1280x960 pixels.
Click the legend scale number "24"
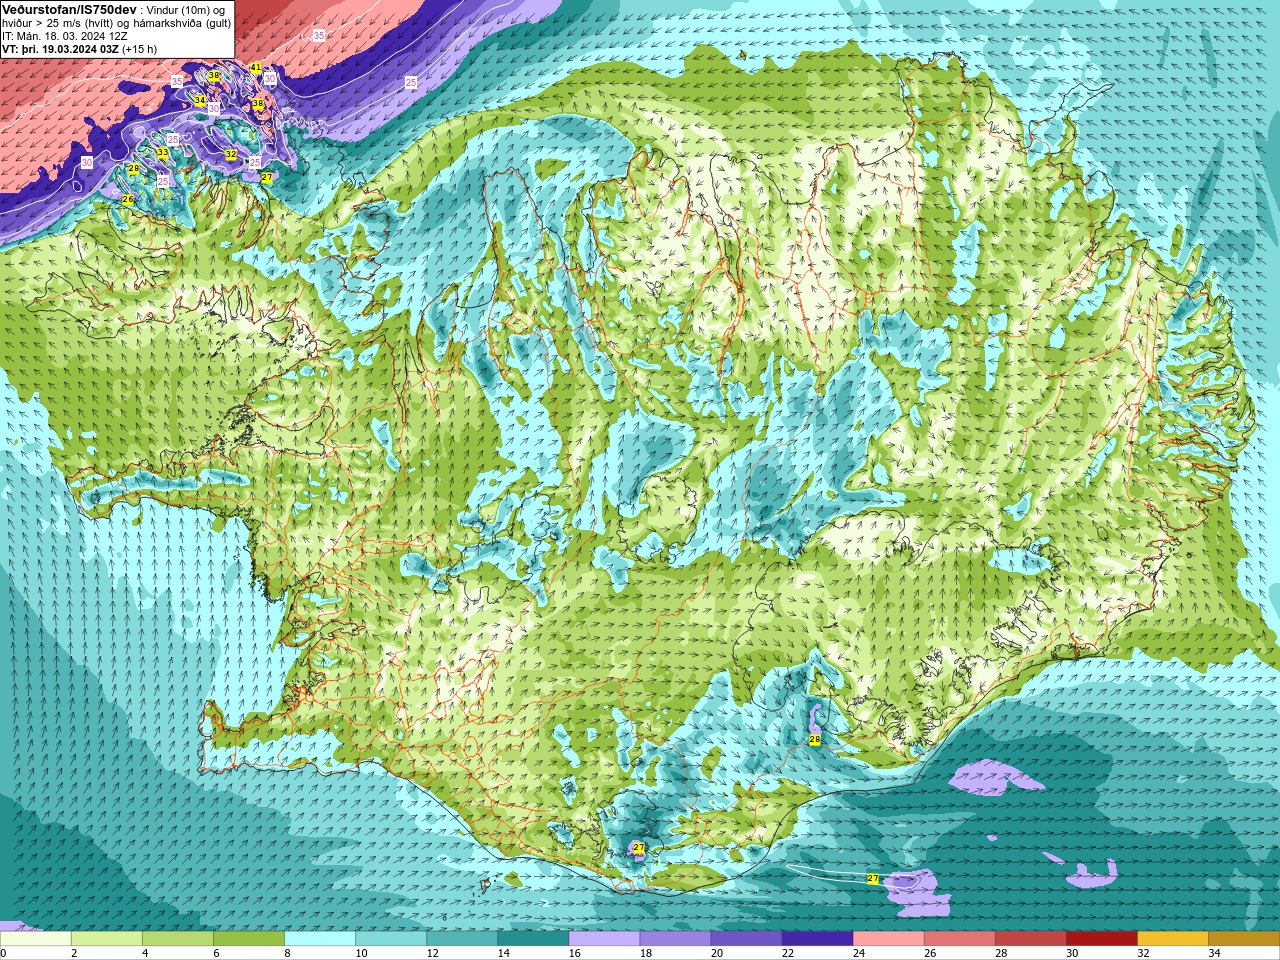pyautogui.click(x=858, y=953)
